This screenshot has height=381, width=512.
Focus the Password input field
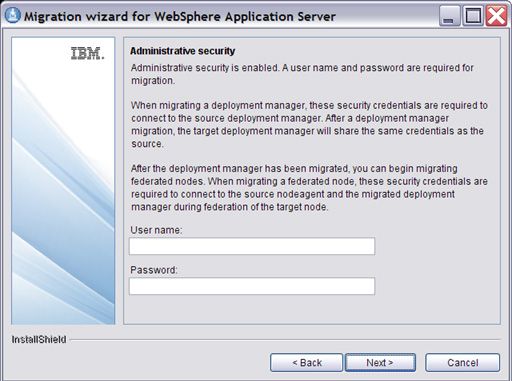(x=252, y=286)
